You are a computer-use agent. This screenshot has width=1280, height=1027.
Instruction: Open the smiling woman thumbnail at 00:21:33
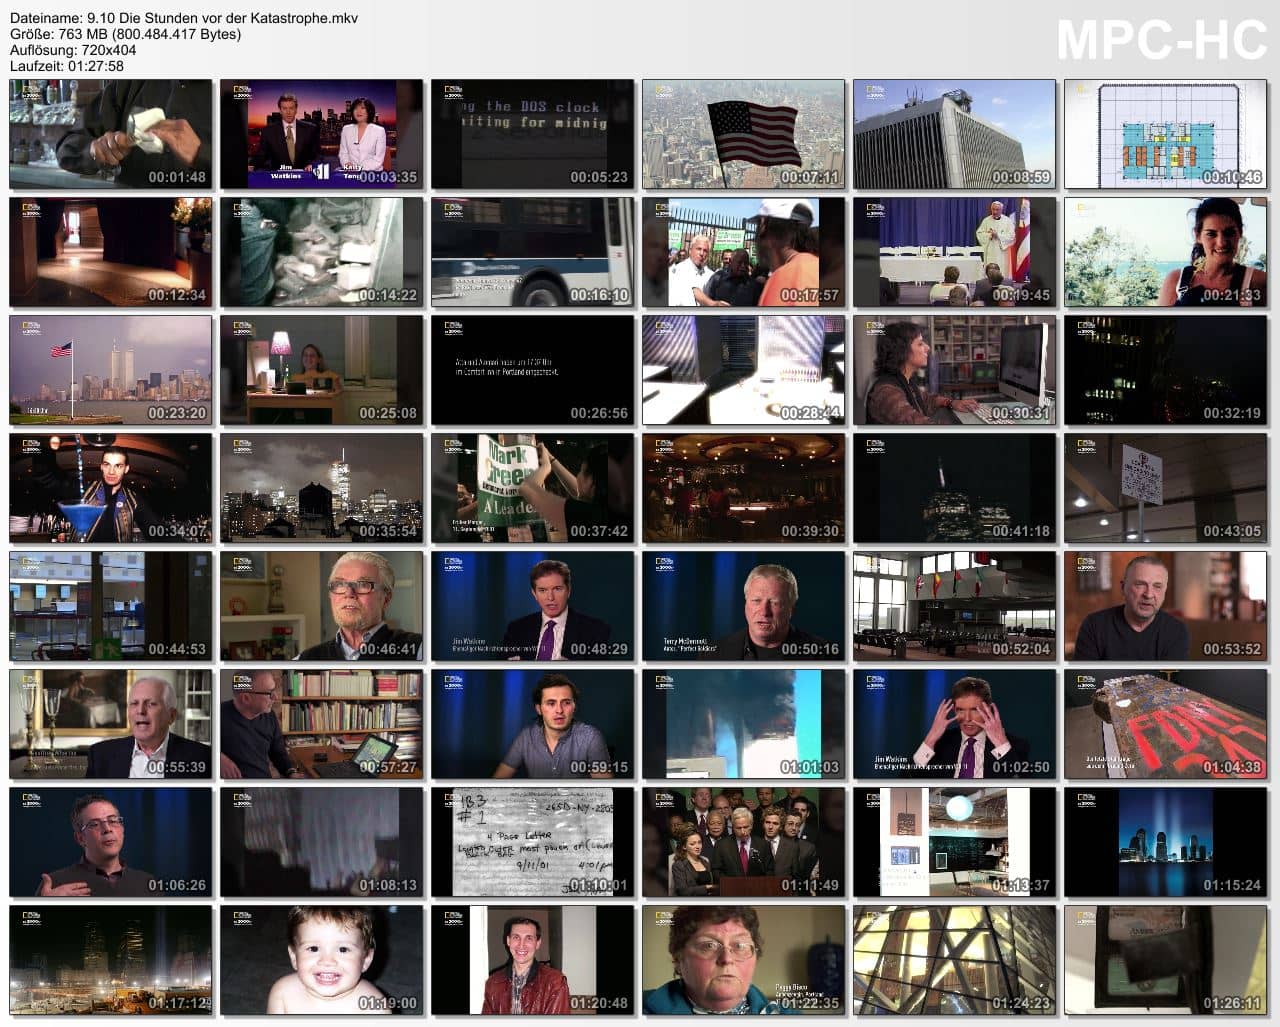pyautogui.click(x=1165, y=252)
